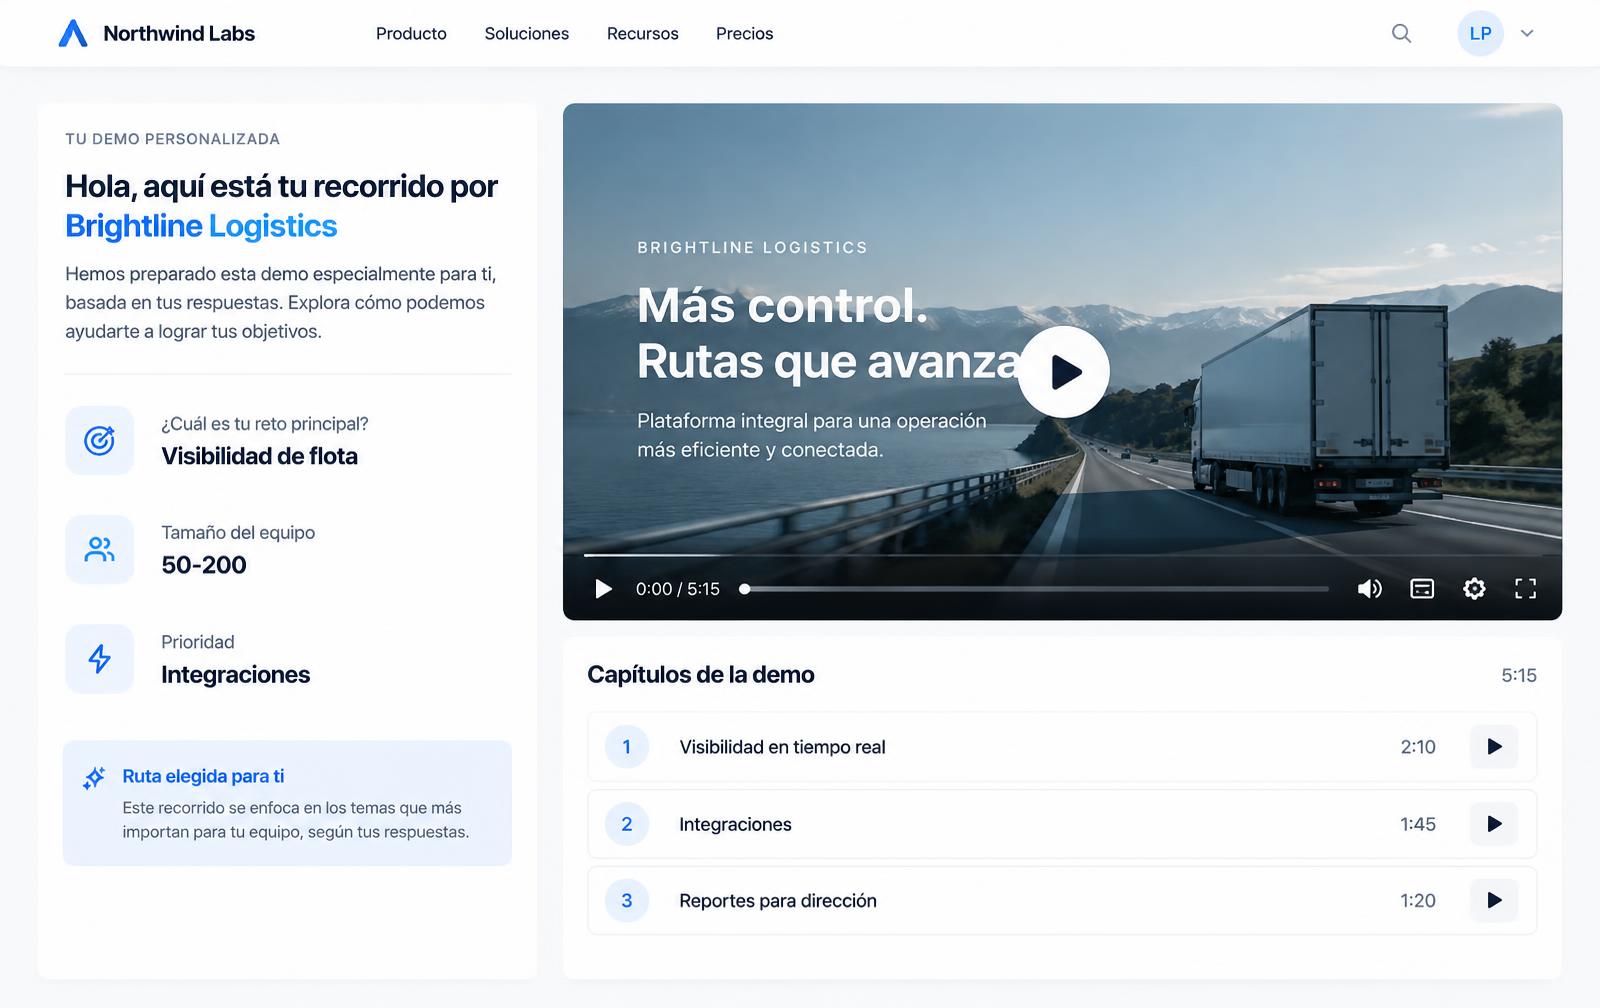
Task: Click the 1:45 chapter duration
Action: 1418,824
